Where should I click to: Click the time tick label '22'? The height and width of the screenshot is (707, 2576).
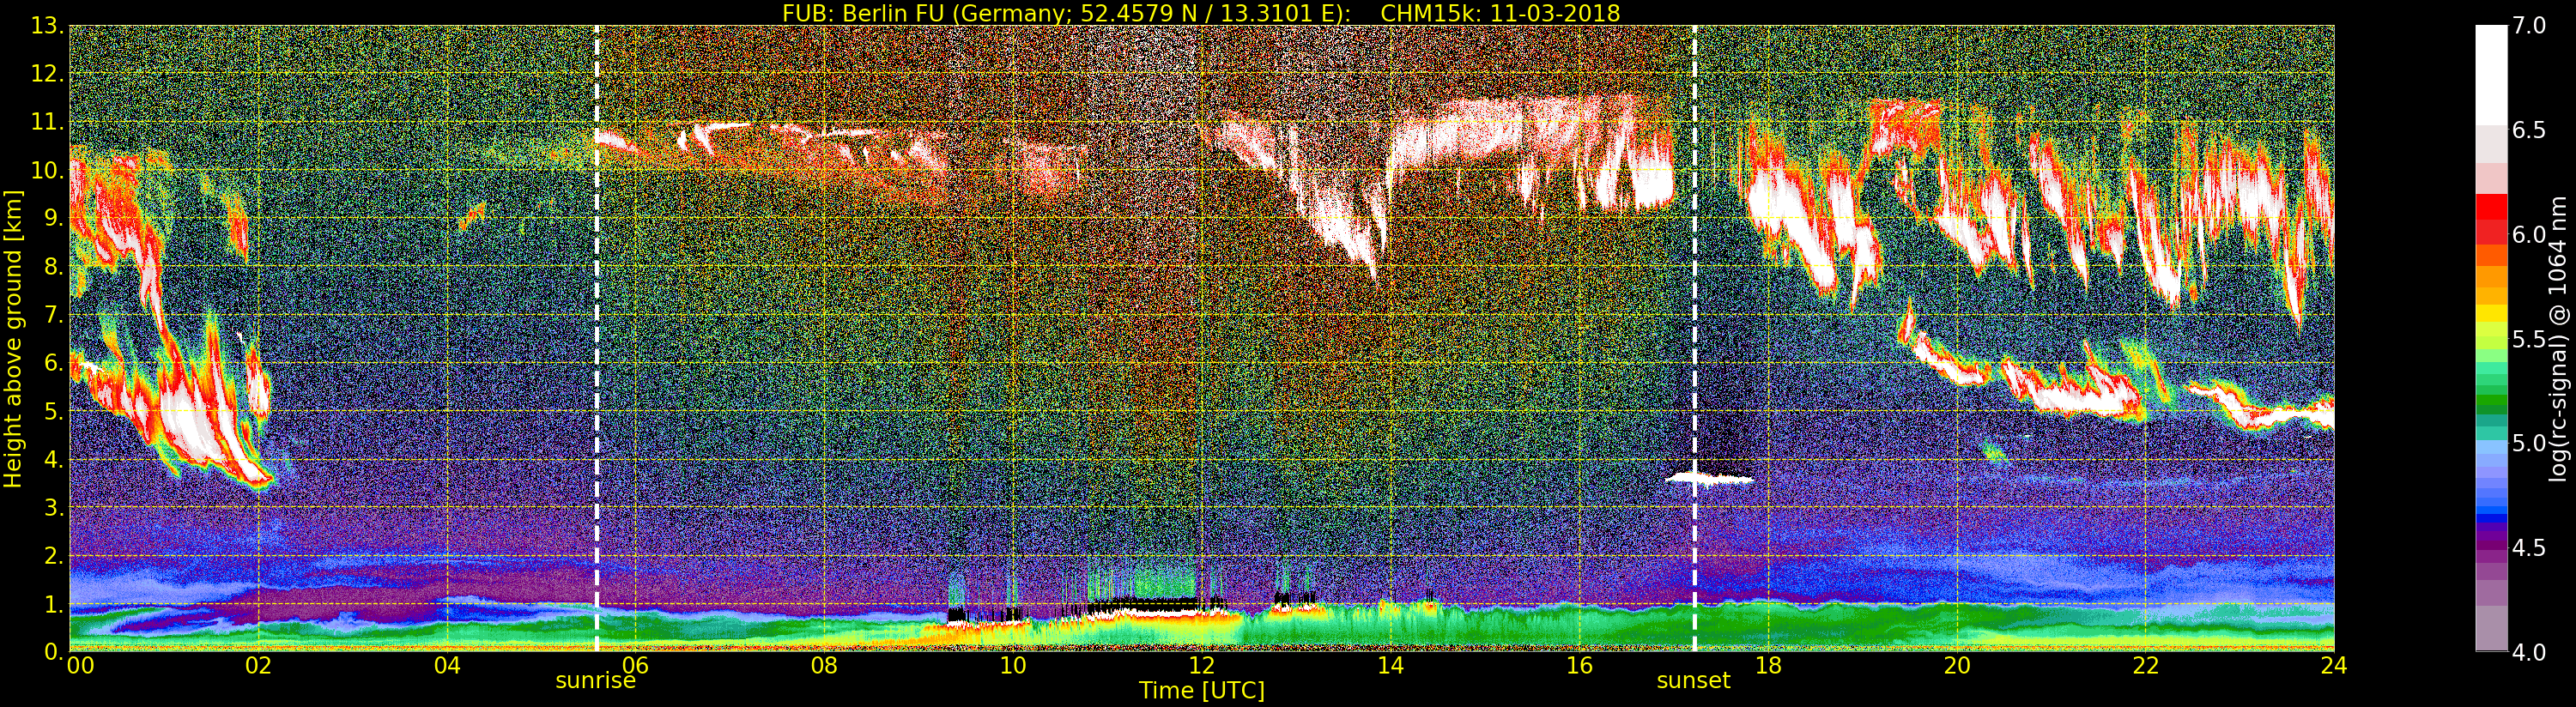coord(2146,665)
